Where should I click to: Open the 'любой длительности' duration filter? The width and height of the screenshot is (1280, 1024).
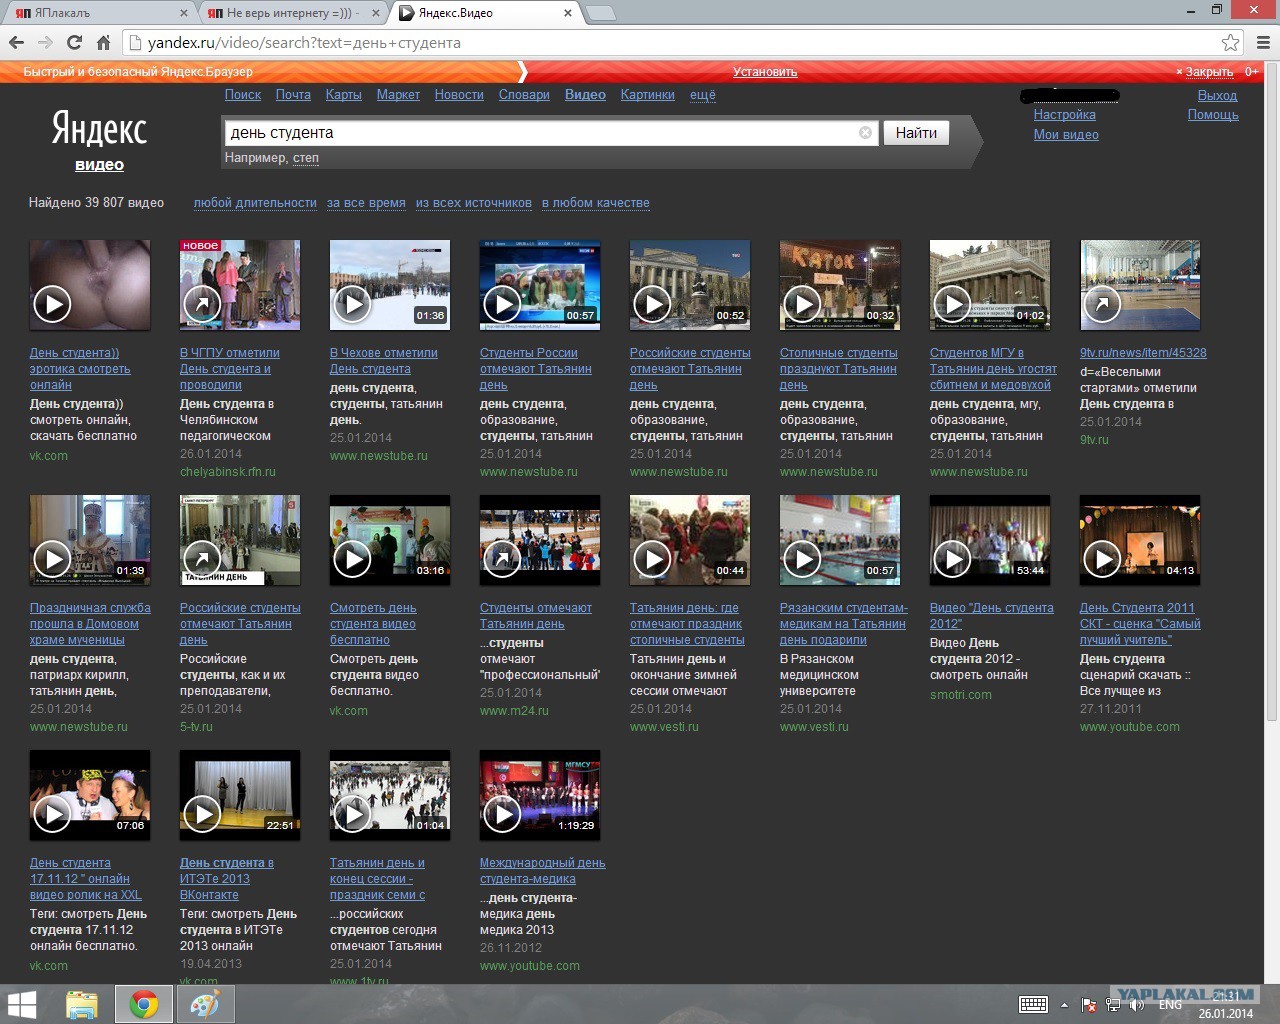(x=255, y=203)
